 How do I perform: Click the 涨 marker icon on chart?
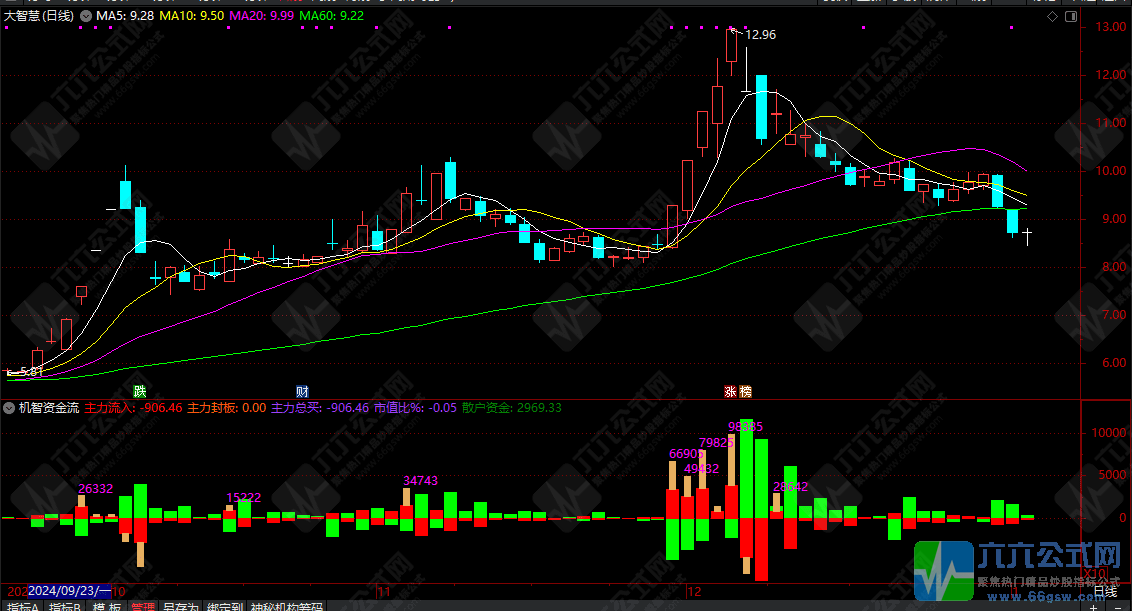pos(730,390)
